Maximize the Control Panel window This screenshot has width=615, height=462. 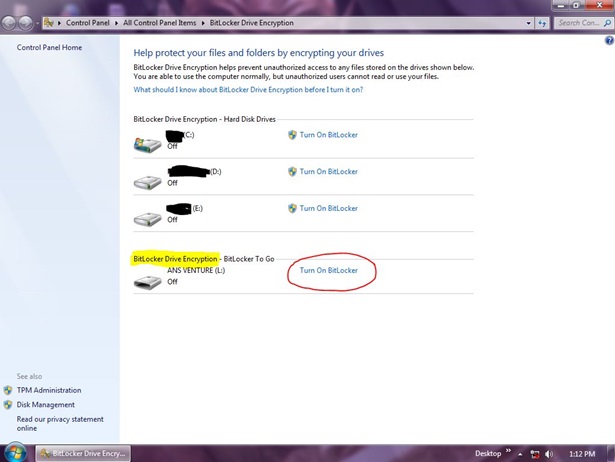[576, 5]
